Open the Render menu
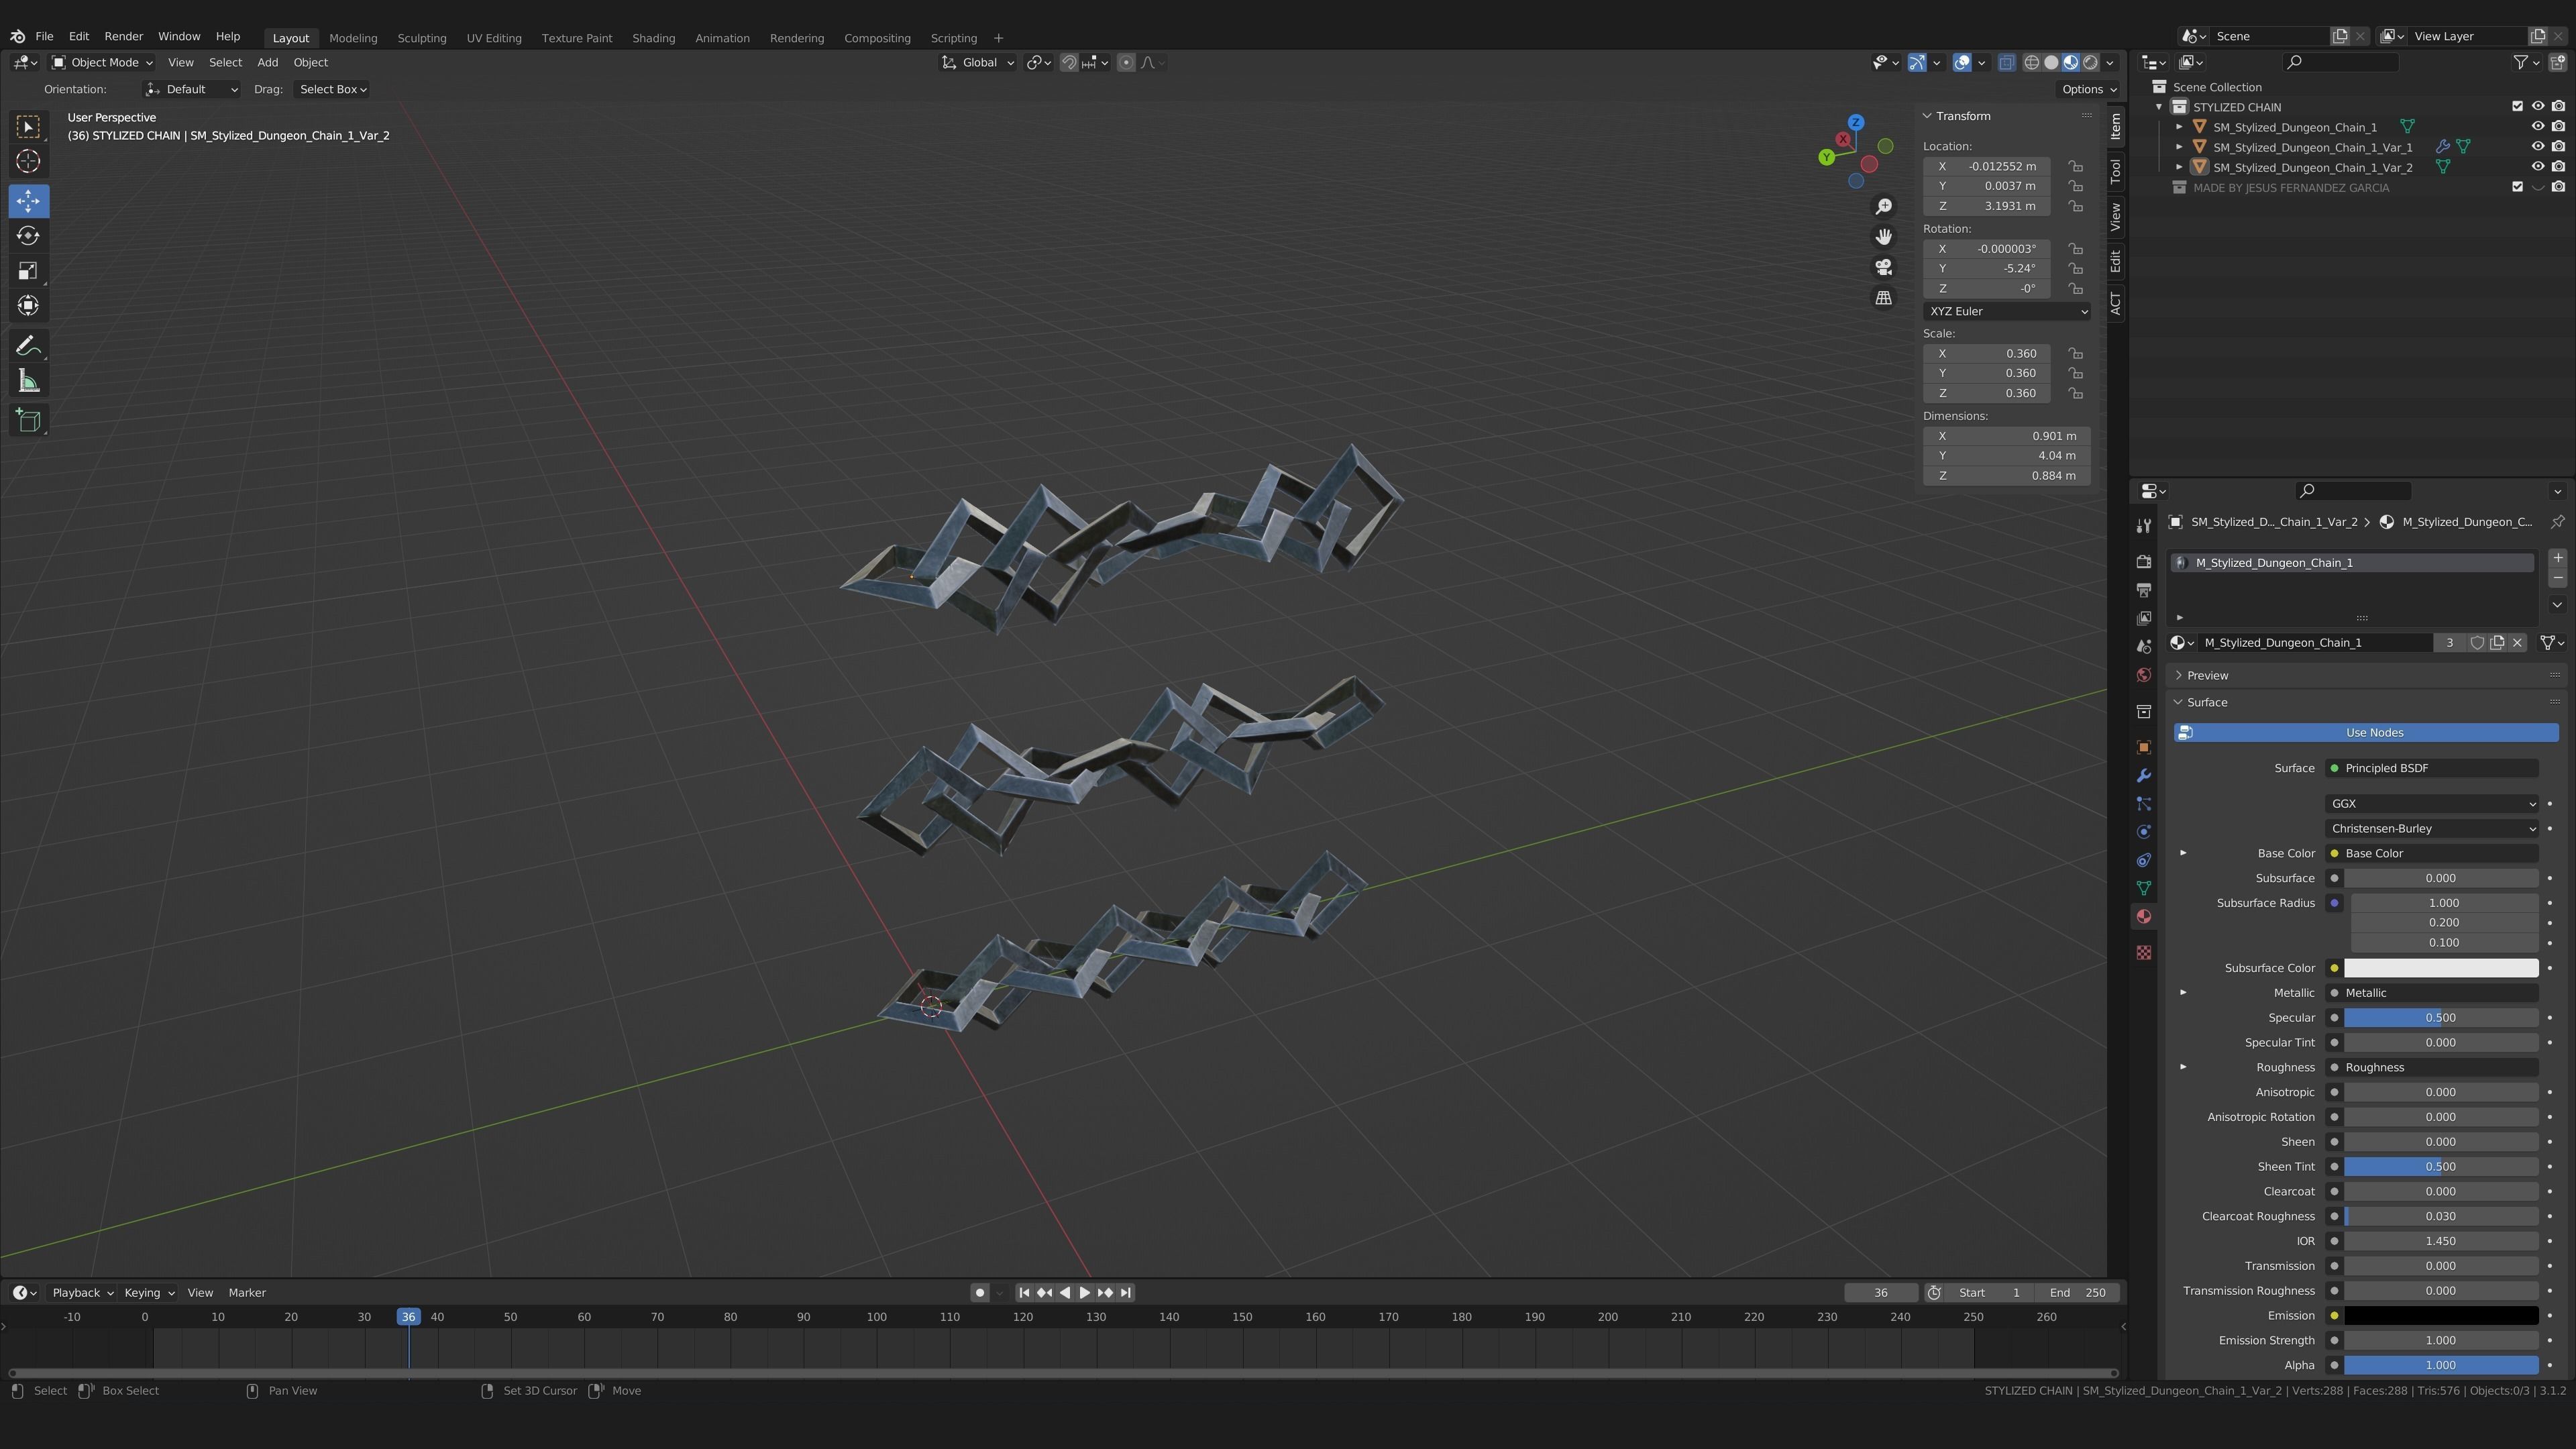 (123, 36)
